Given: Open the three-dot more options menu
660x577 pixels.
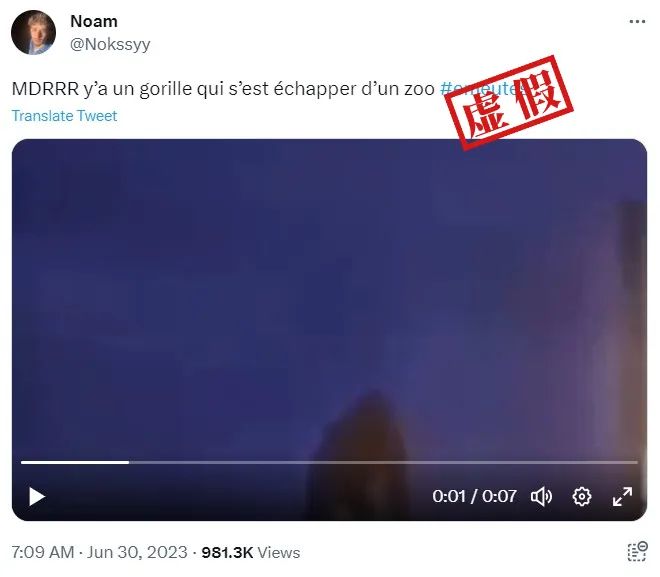Looking at the screenshot, I should click(x=637, y=21).
